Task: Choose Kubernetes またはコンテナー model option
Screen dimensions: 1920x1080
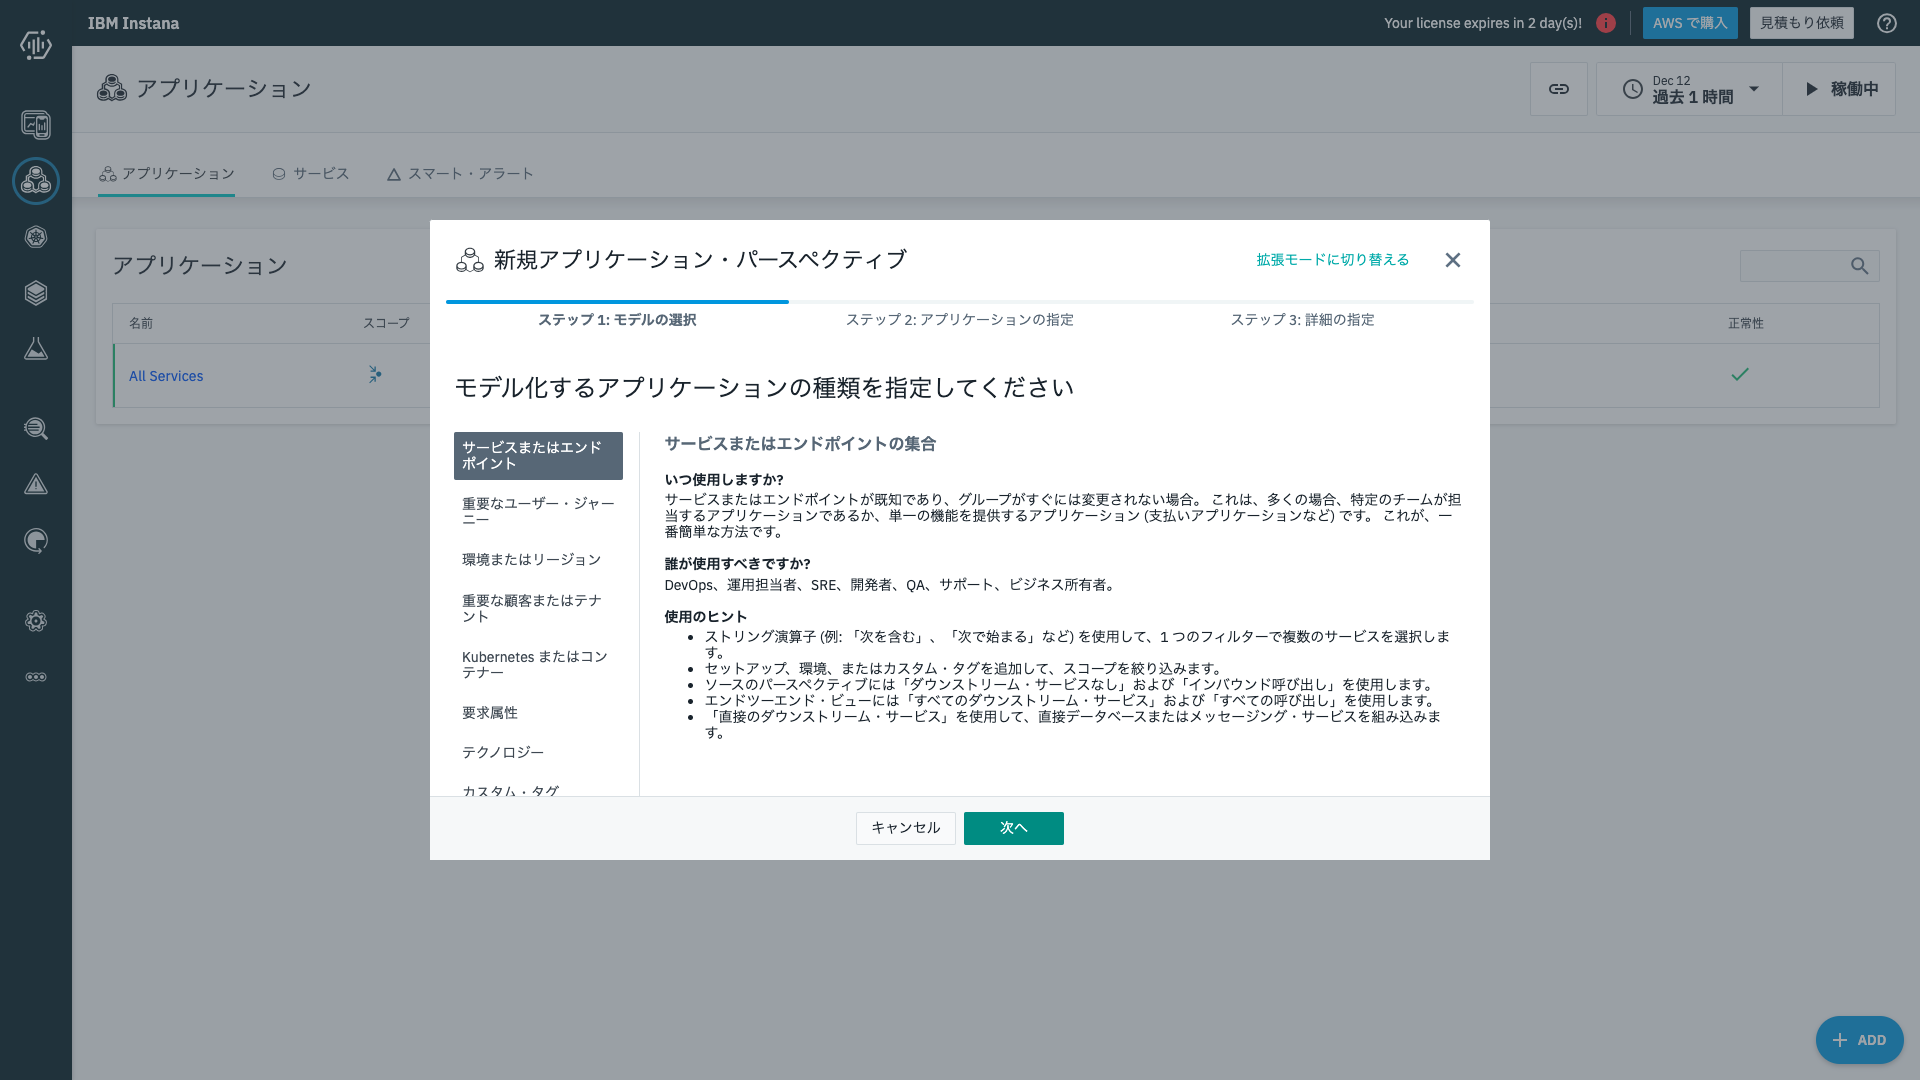Action: point(533,664)
